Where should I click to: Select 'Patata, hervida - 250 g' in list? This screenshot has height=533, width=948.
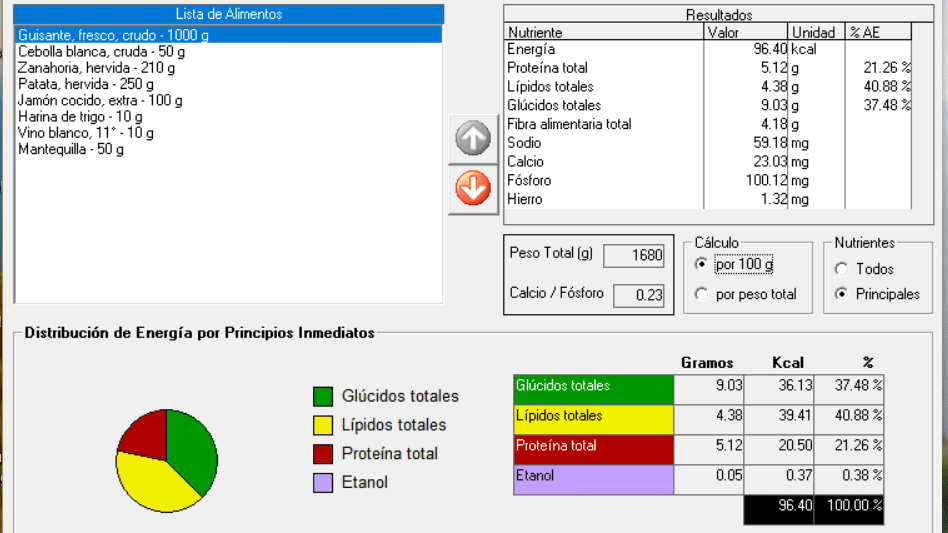tap(86, 84)
